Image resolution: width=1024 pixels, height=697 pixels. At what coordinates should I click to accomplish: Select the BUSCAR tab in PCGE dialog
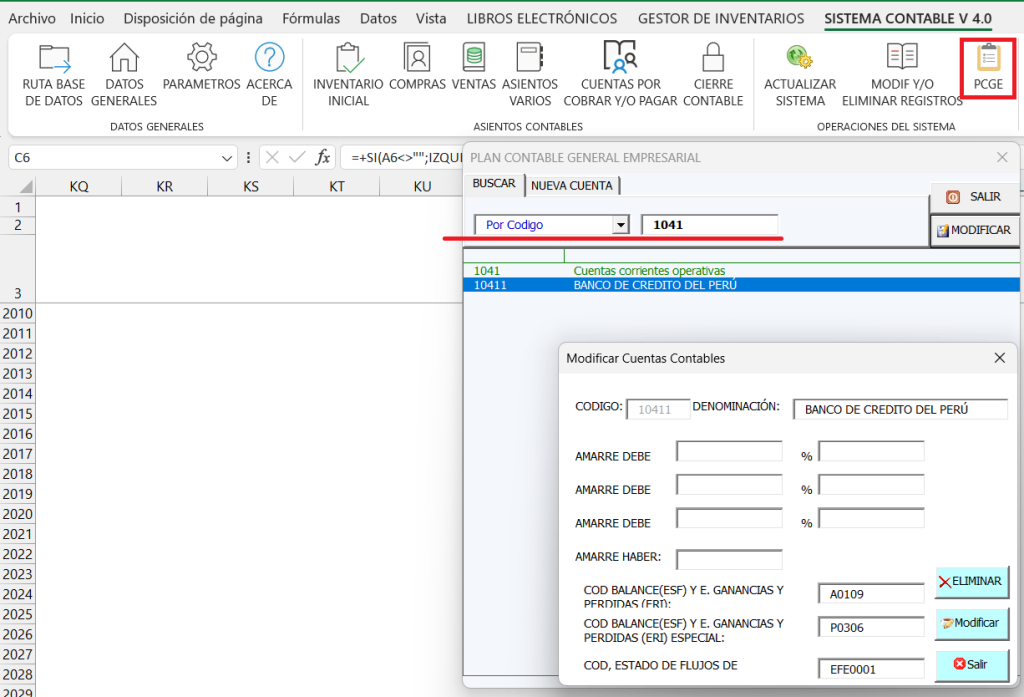tap(494, 184)
